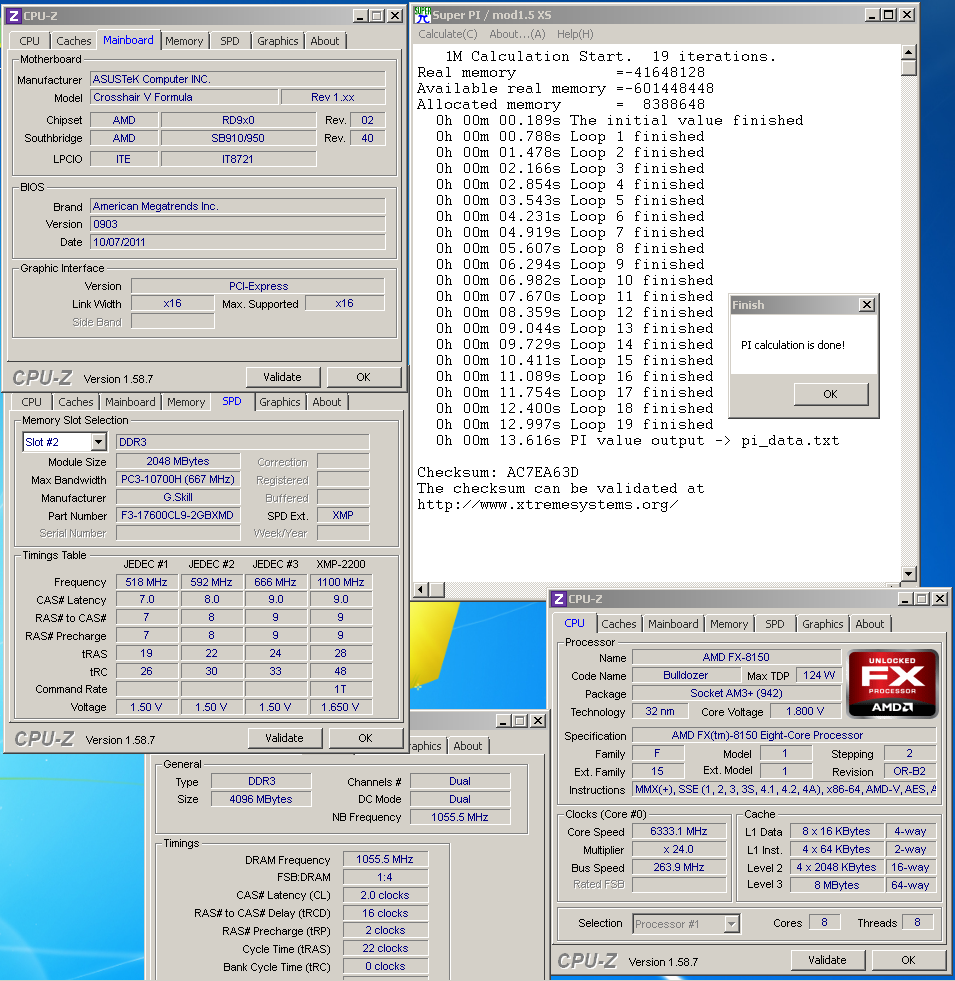Minimize the Super PI window
Viewport: 955px width, 981px height.
[872, 15]
